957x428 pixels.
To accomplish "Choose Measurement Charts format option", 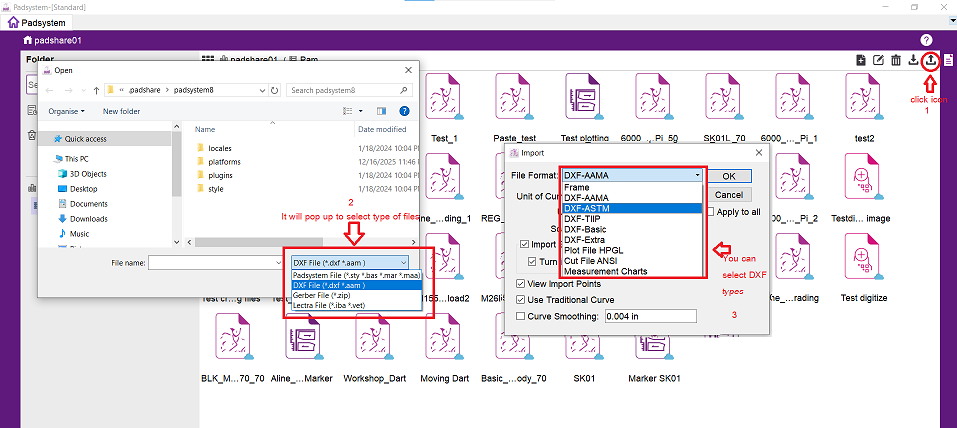I will coord(632,271).
